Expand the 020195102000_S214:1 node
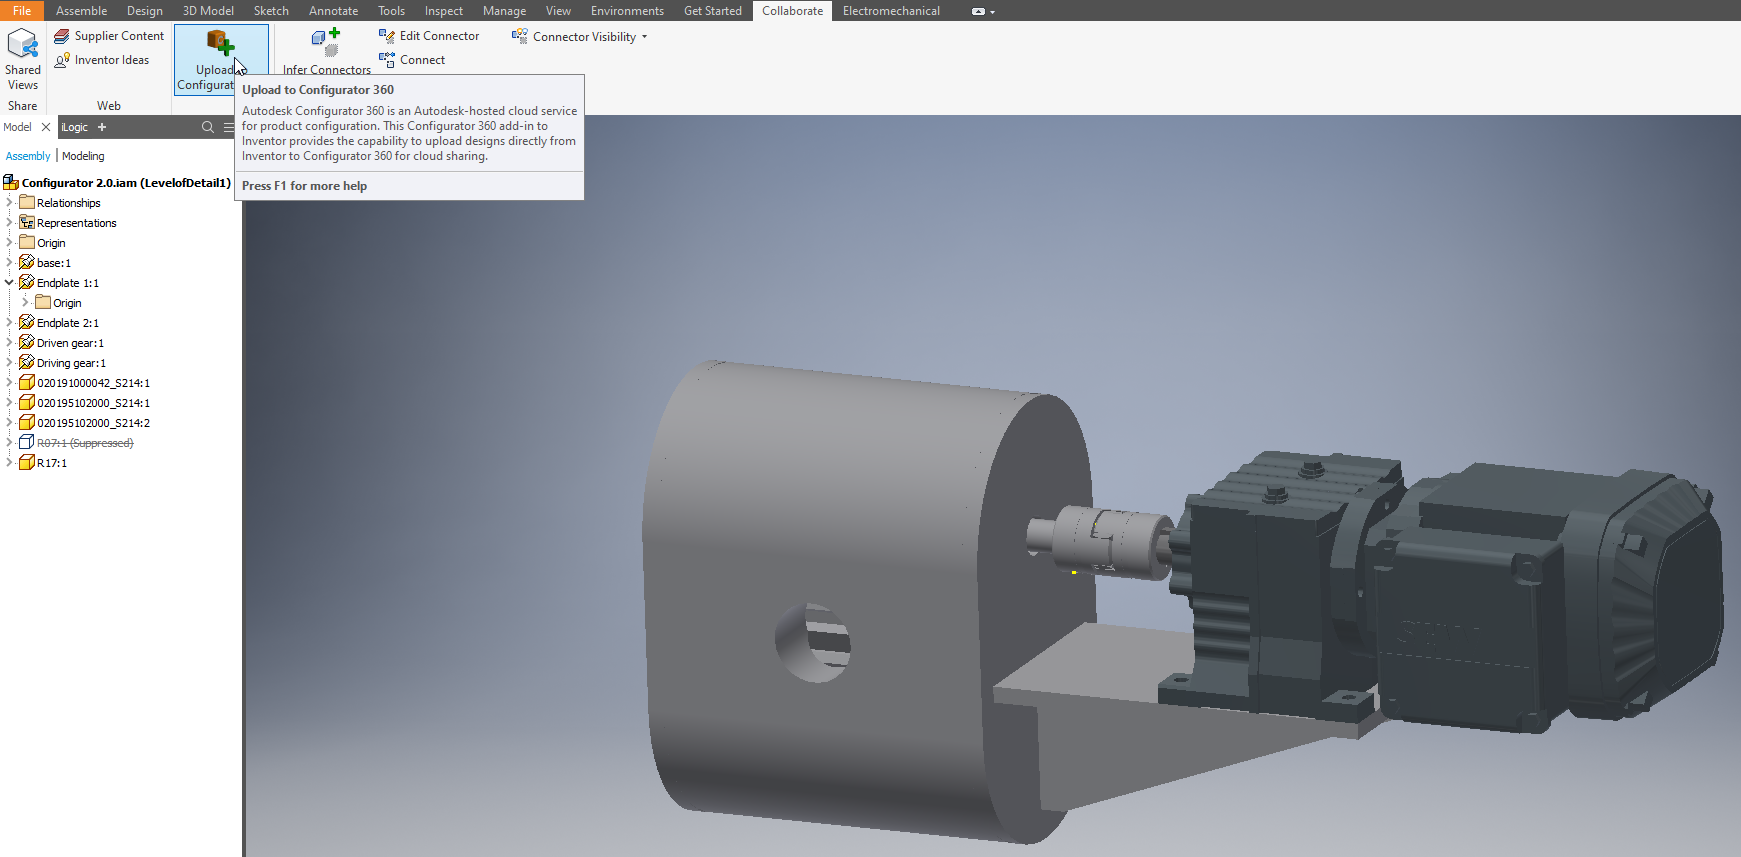The height and width of the screenshot is (857, 1741). [9, 402]
